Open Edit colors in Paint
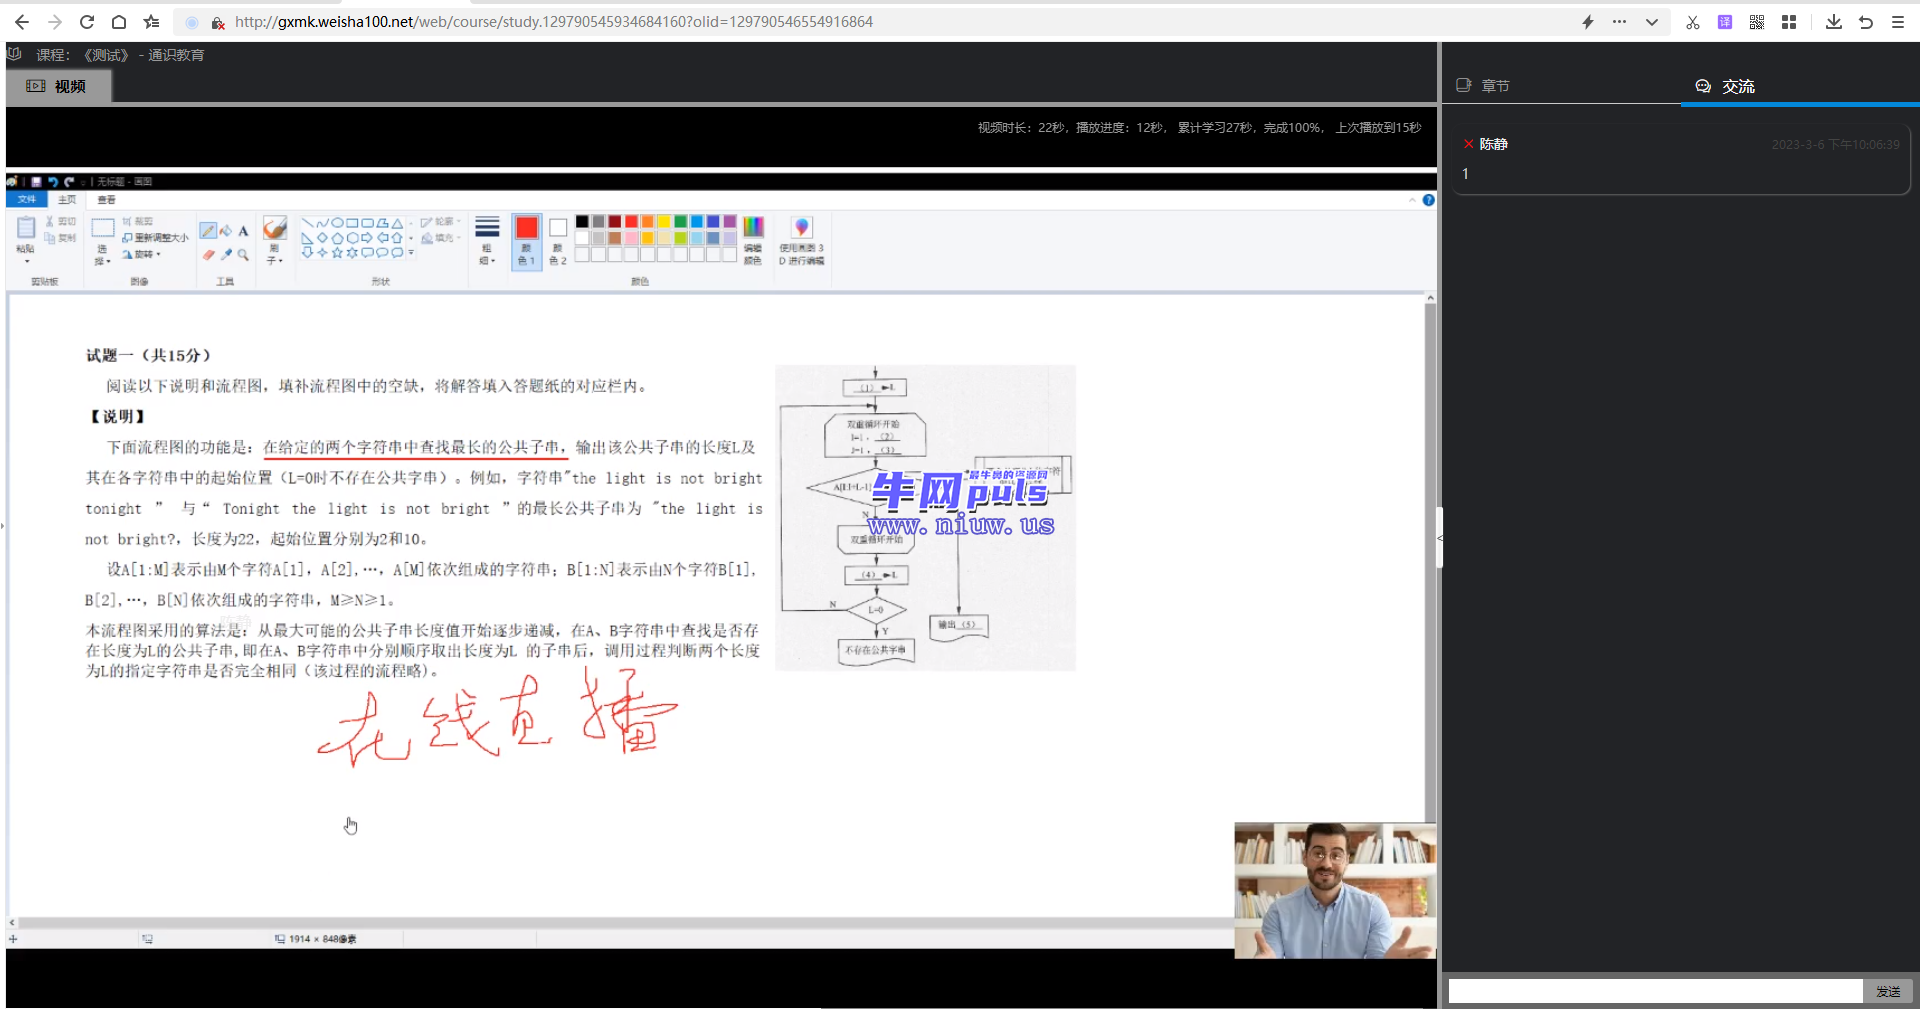The height and width of the screenshot is (1009, 1920). tap(753, 241)
